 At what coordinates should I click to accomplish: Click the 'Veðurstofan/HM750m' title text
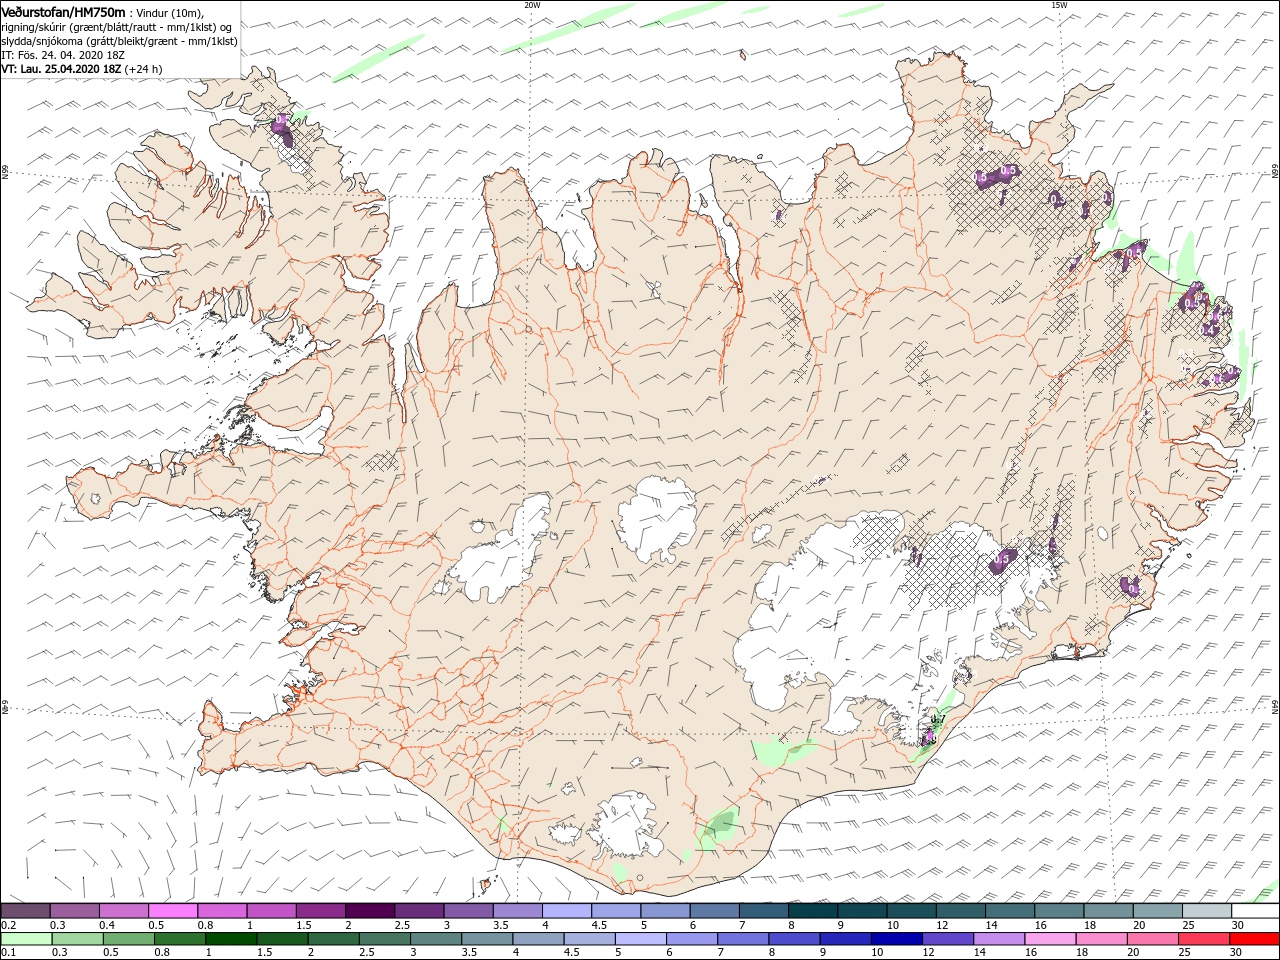64,12
